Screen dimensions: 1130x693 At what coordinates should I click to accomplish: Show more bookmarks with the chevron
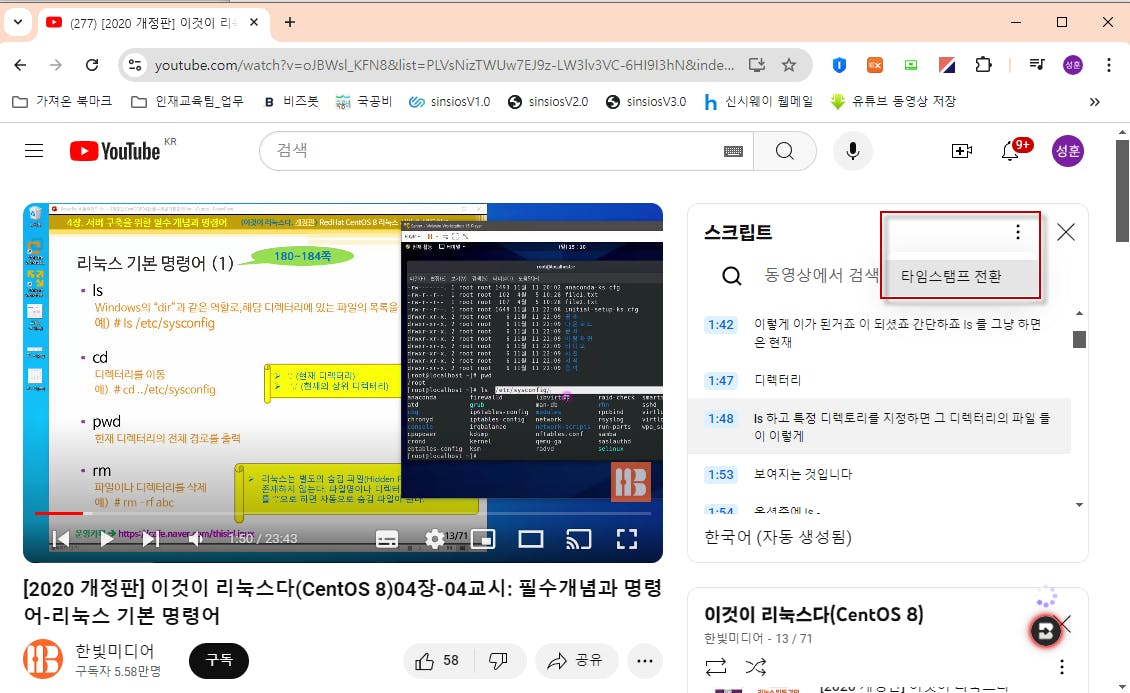point(1095,102)
